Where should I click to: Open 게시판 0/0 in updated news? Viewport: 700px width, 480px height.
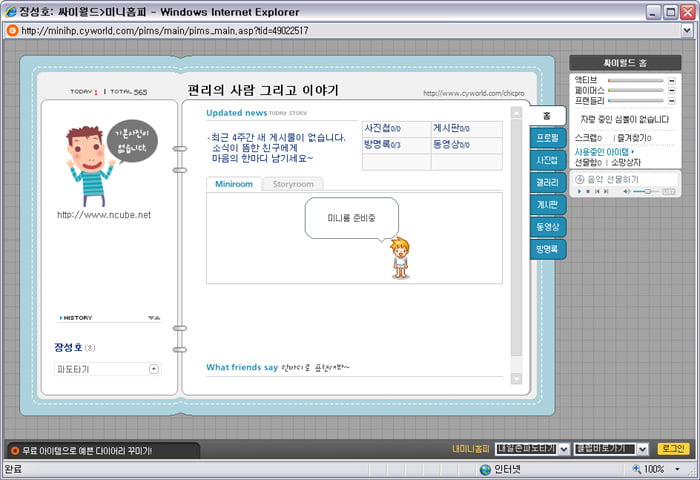point(451,129)
